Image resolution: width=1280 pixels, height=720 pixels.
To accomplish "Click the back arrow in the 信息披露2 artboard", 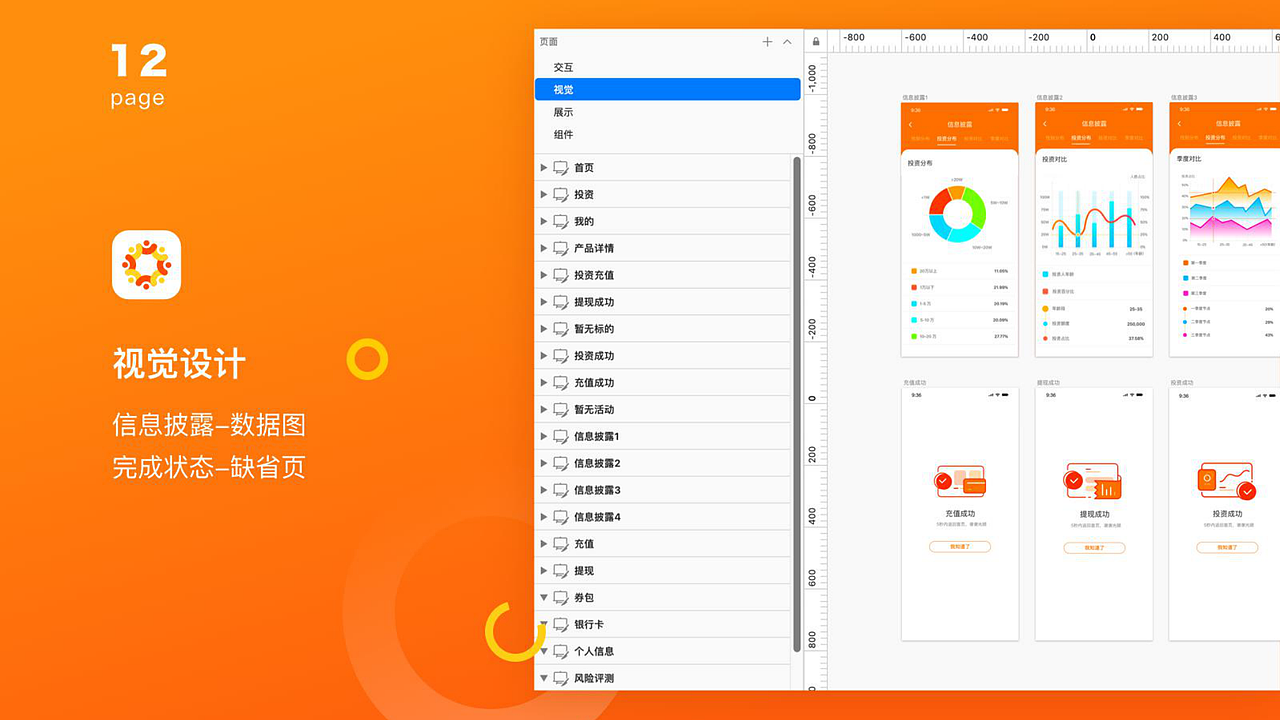I will (1045, 125).
